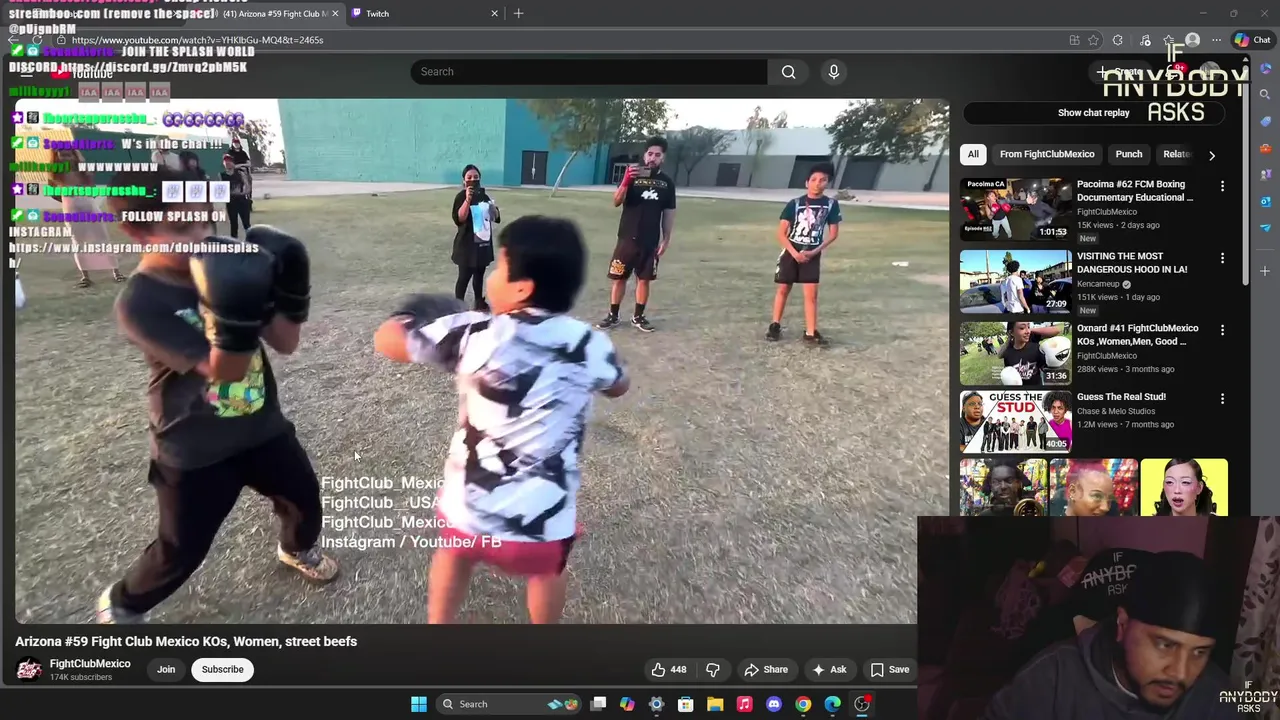Click the YouTube search magnifier button
The image size is (1280, 720).
tap(788, 72)
